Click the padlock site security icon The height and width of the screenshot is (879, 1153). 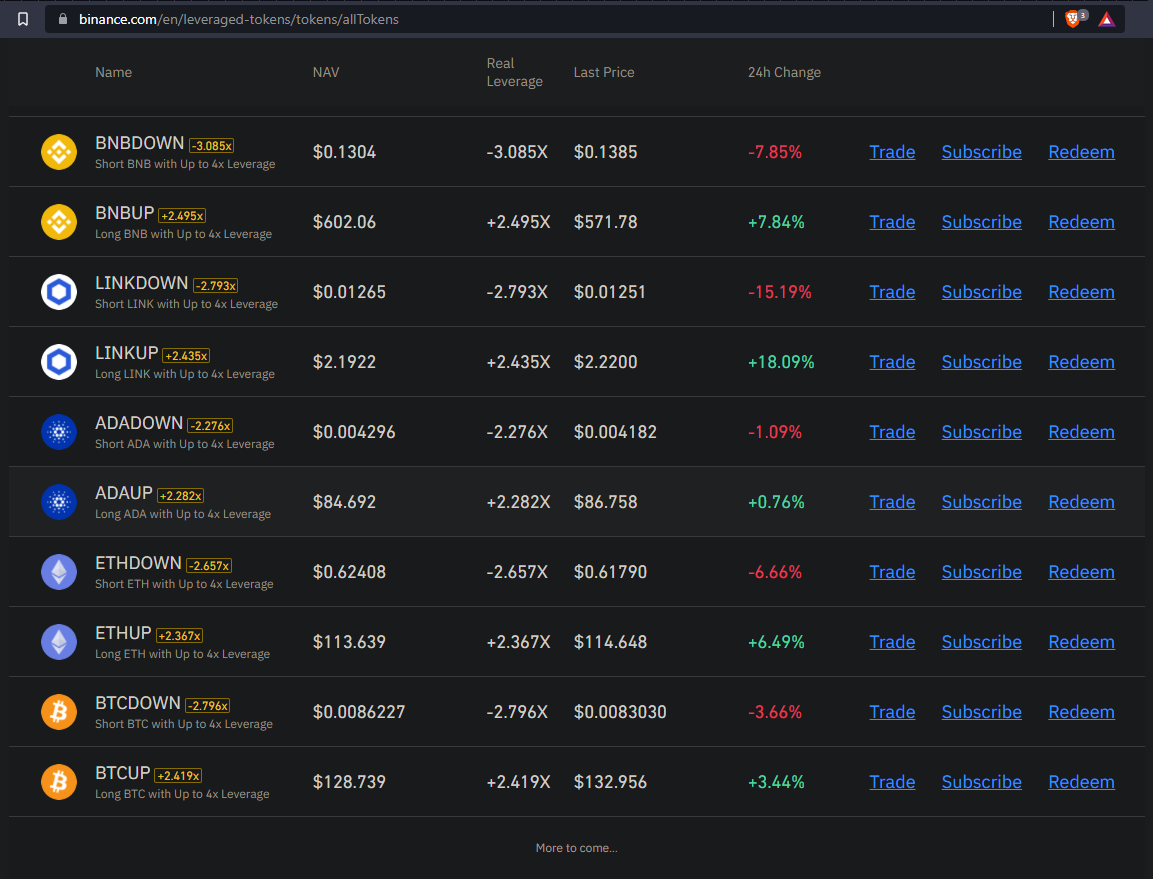click(x=63, y=19)
